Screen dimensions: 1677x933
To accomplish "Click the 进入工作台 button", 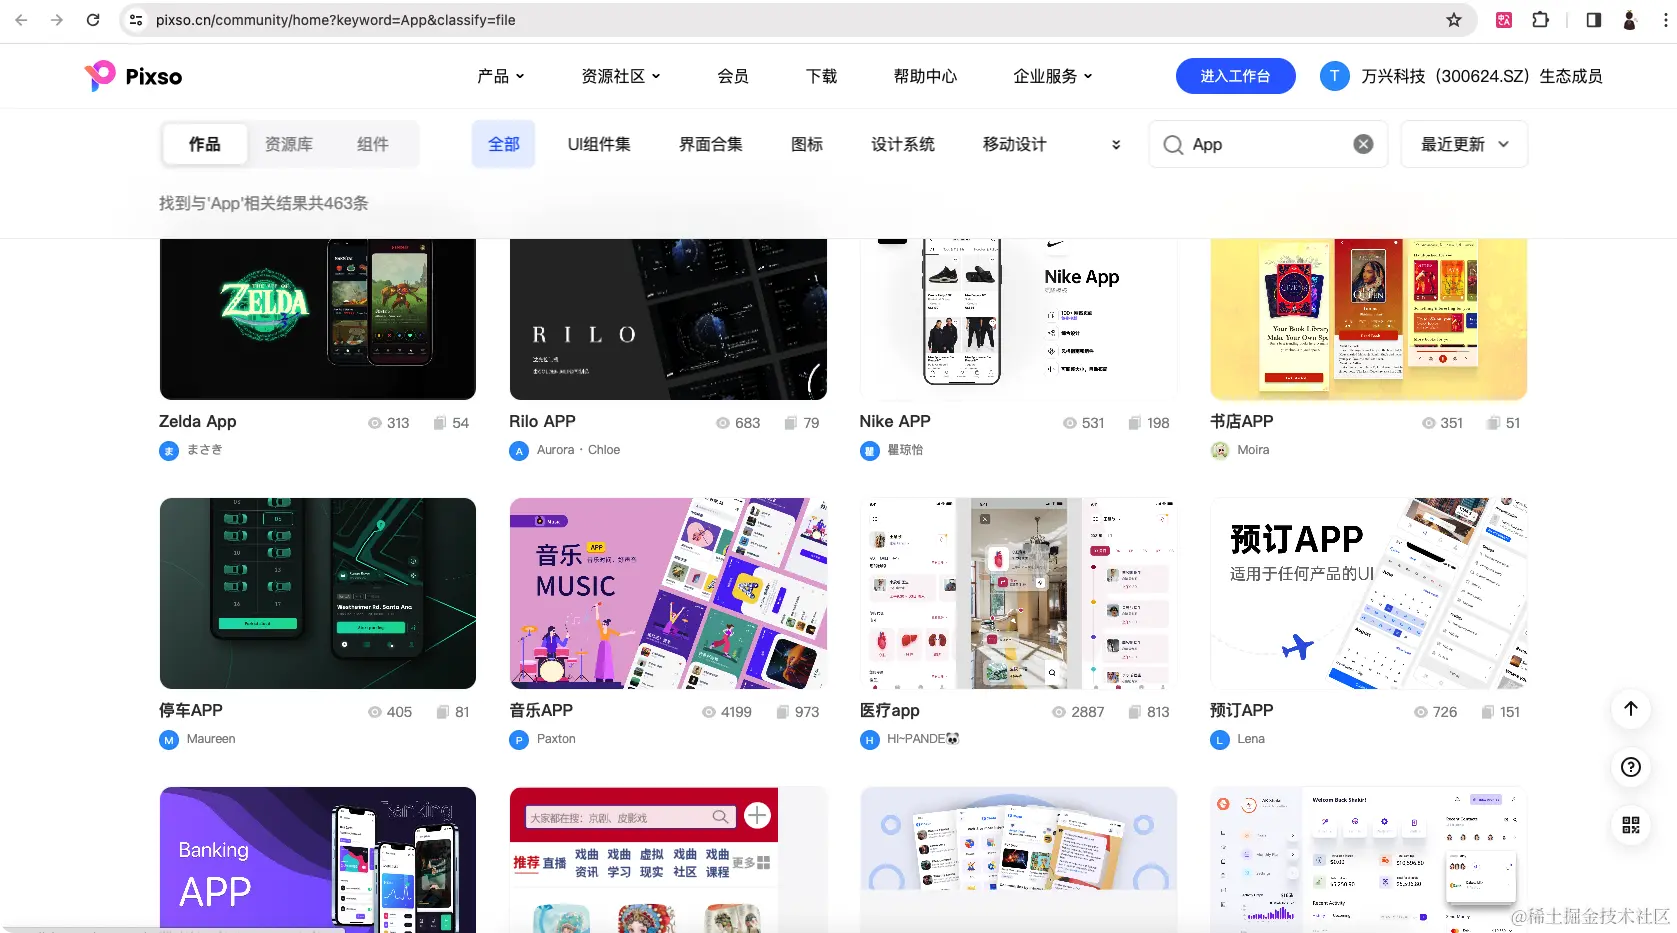I will pos(1235,76).
